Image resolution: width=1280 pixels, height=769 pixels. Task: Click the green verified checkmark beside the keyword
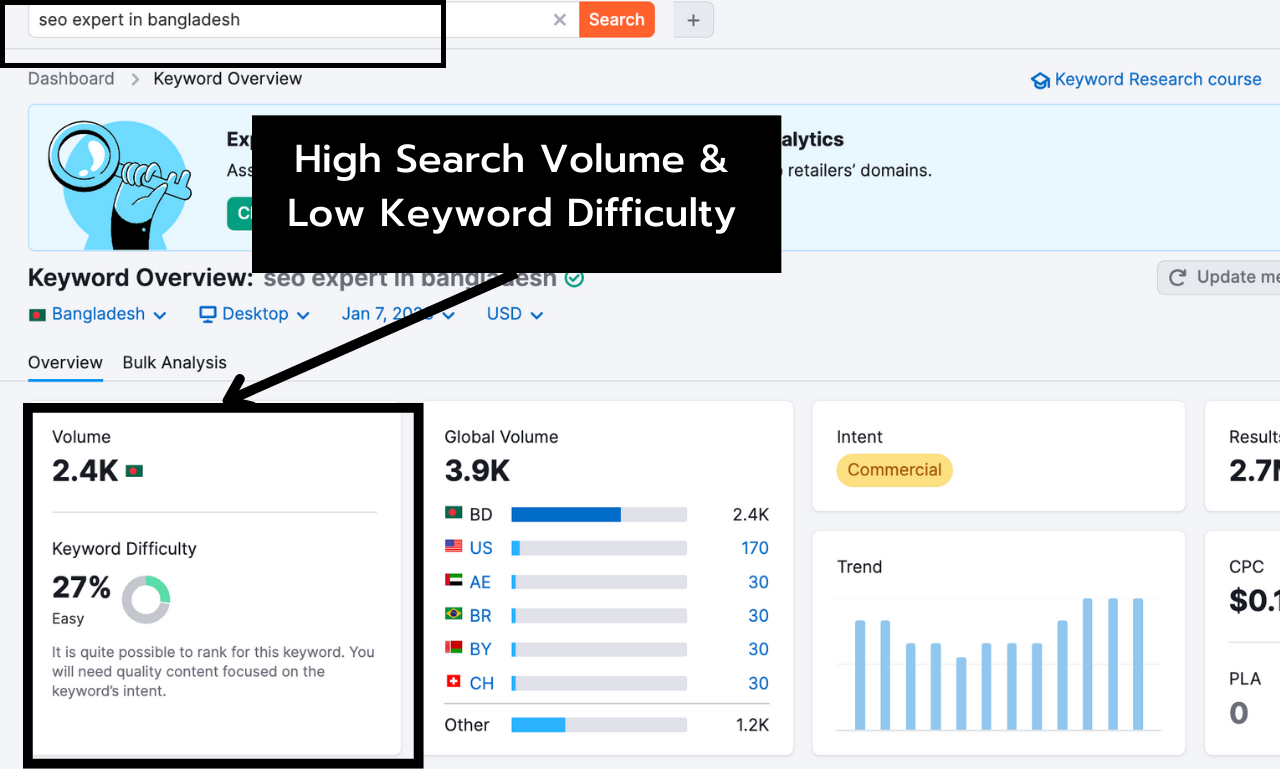[x=575, y=279]
